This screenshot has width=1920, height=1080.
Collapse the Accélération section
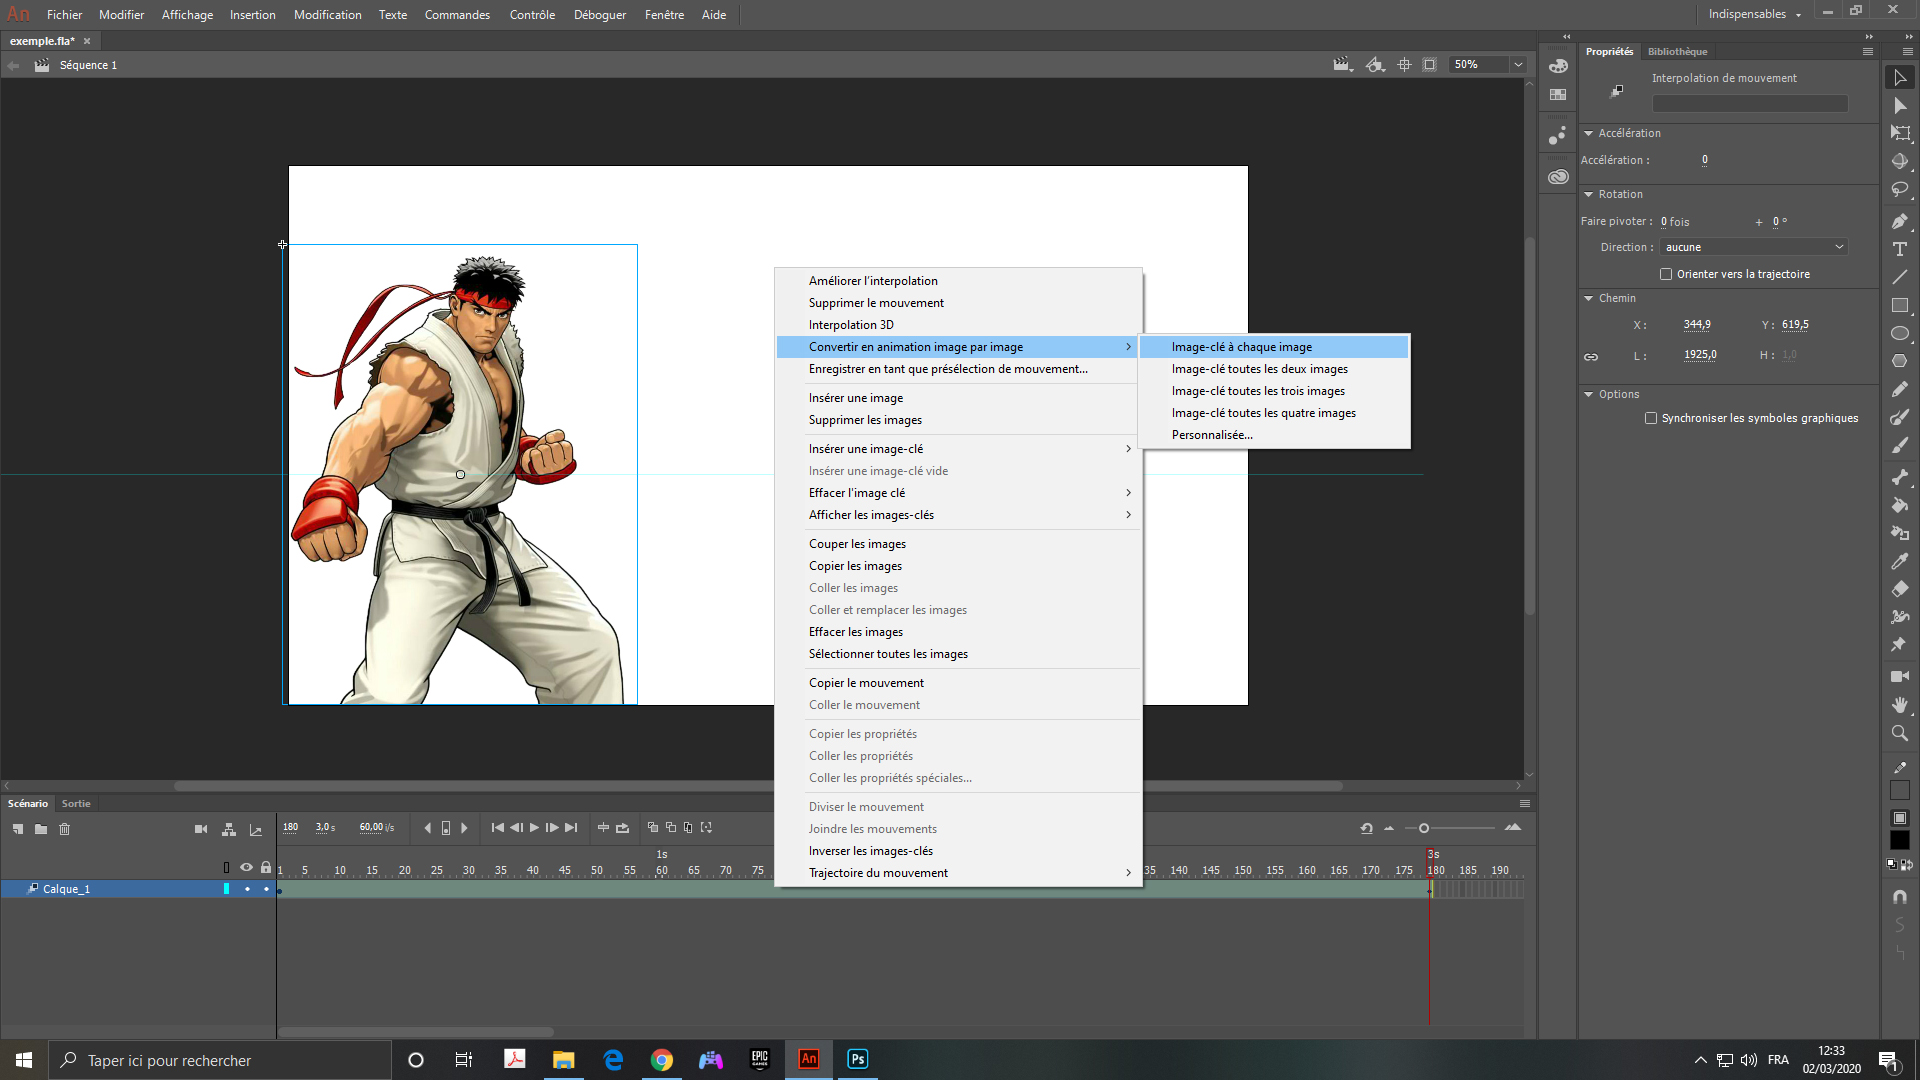[1588, 133]
